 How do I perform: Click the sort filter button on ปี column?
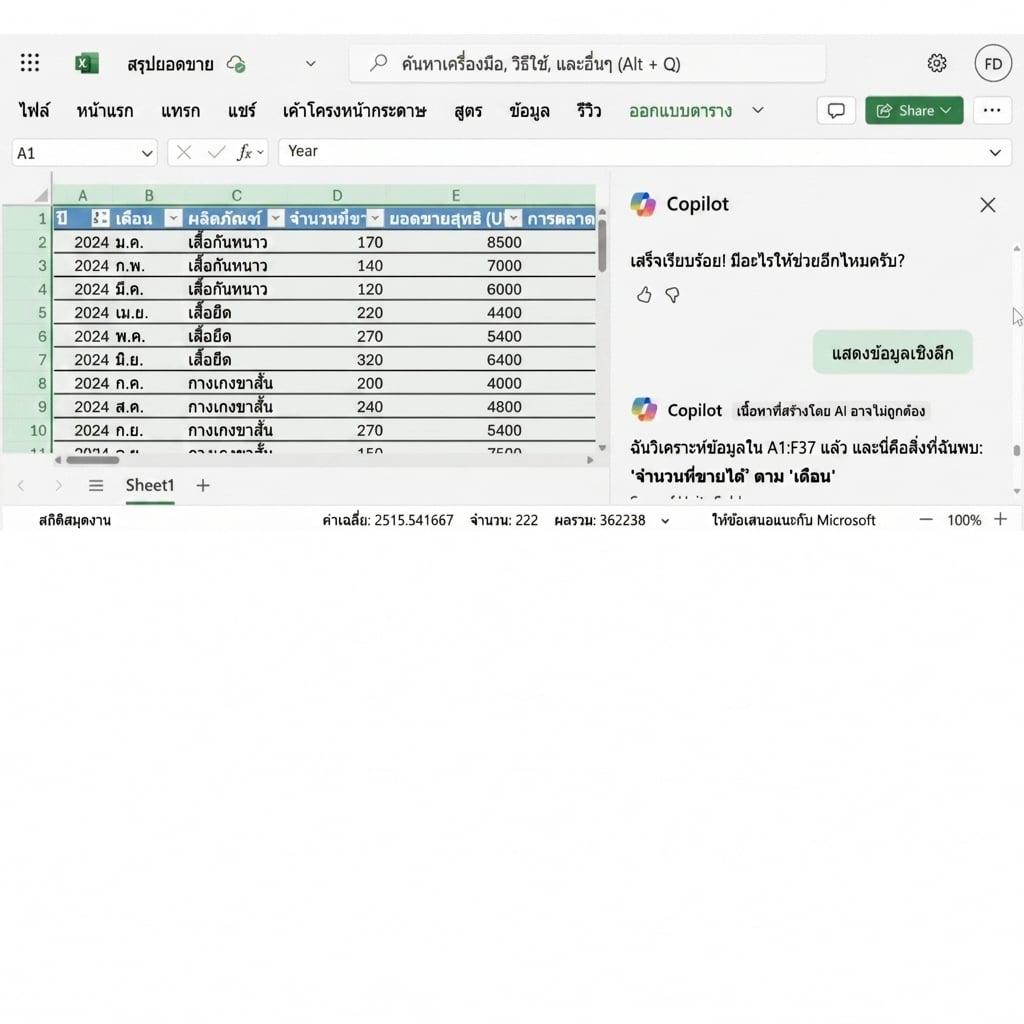point(100,218)
